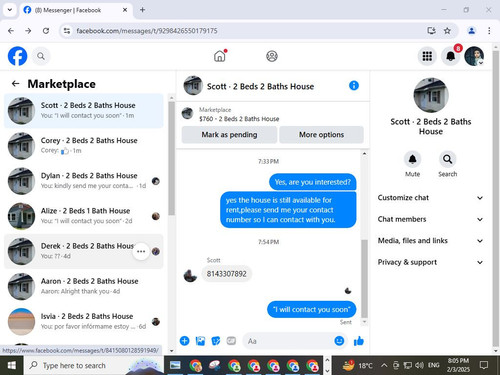Open conversation info blue icon in chat header

[x=354, y=86]
